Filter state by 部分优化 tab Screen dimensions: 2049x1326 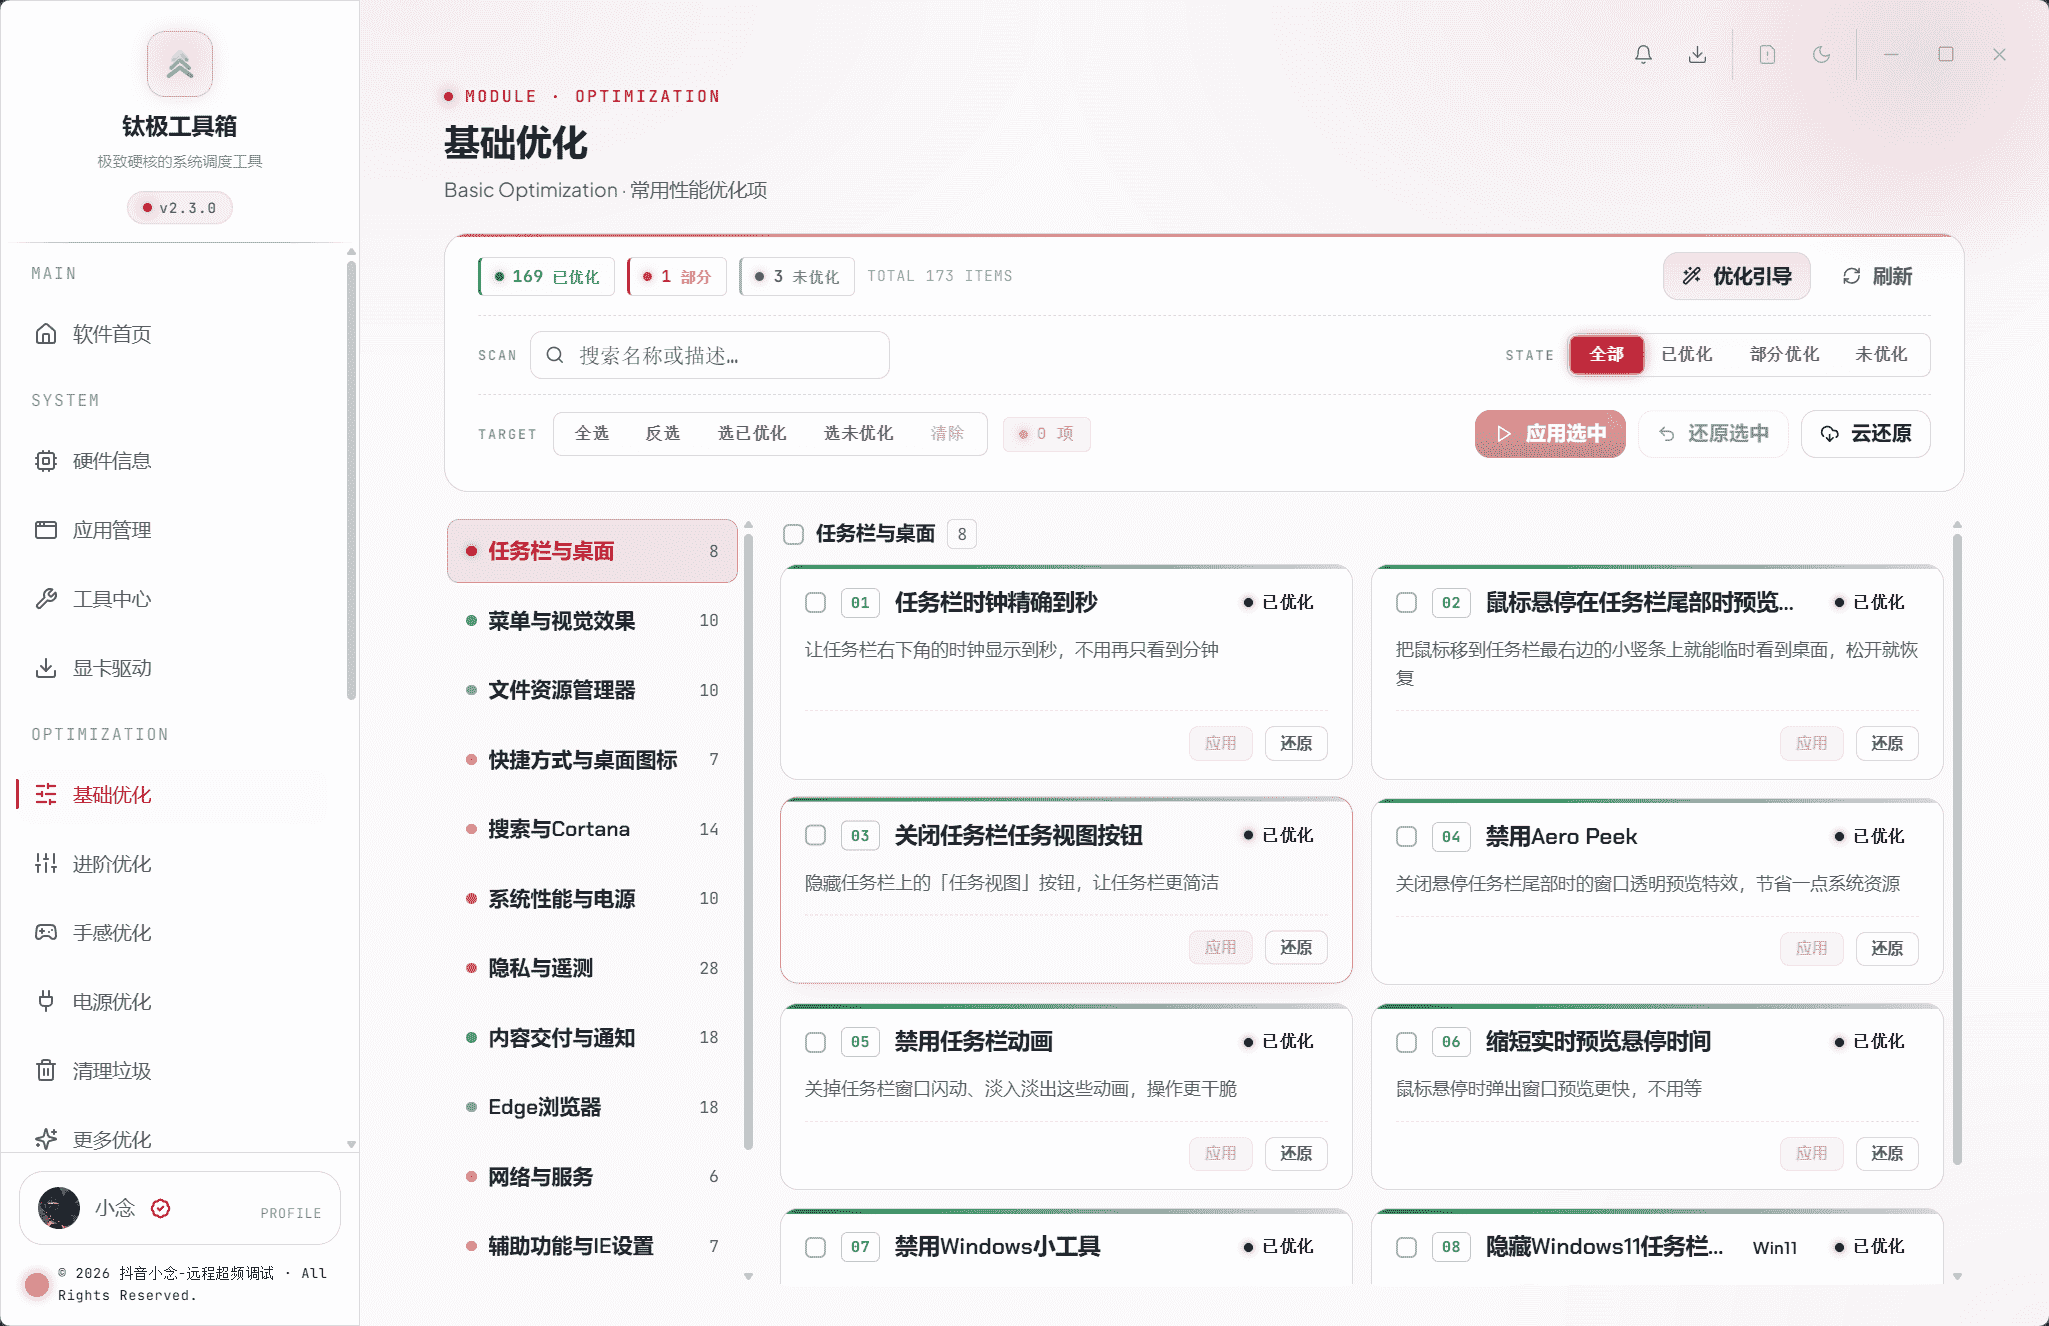(1785, 354)
